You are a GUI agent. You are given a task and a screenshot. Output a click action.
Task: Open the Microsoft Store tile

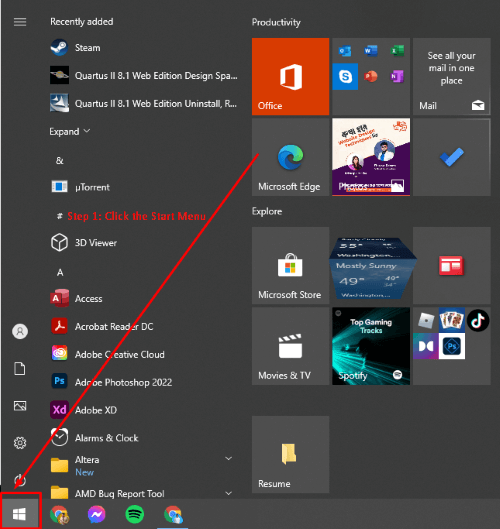[290, 265]
